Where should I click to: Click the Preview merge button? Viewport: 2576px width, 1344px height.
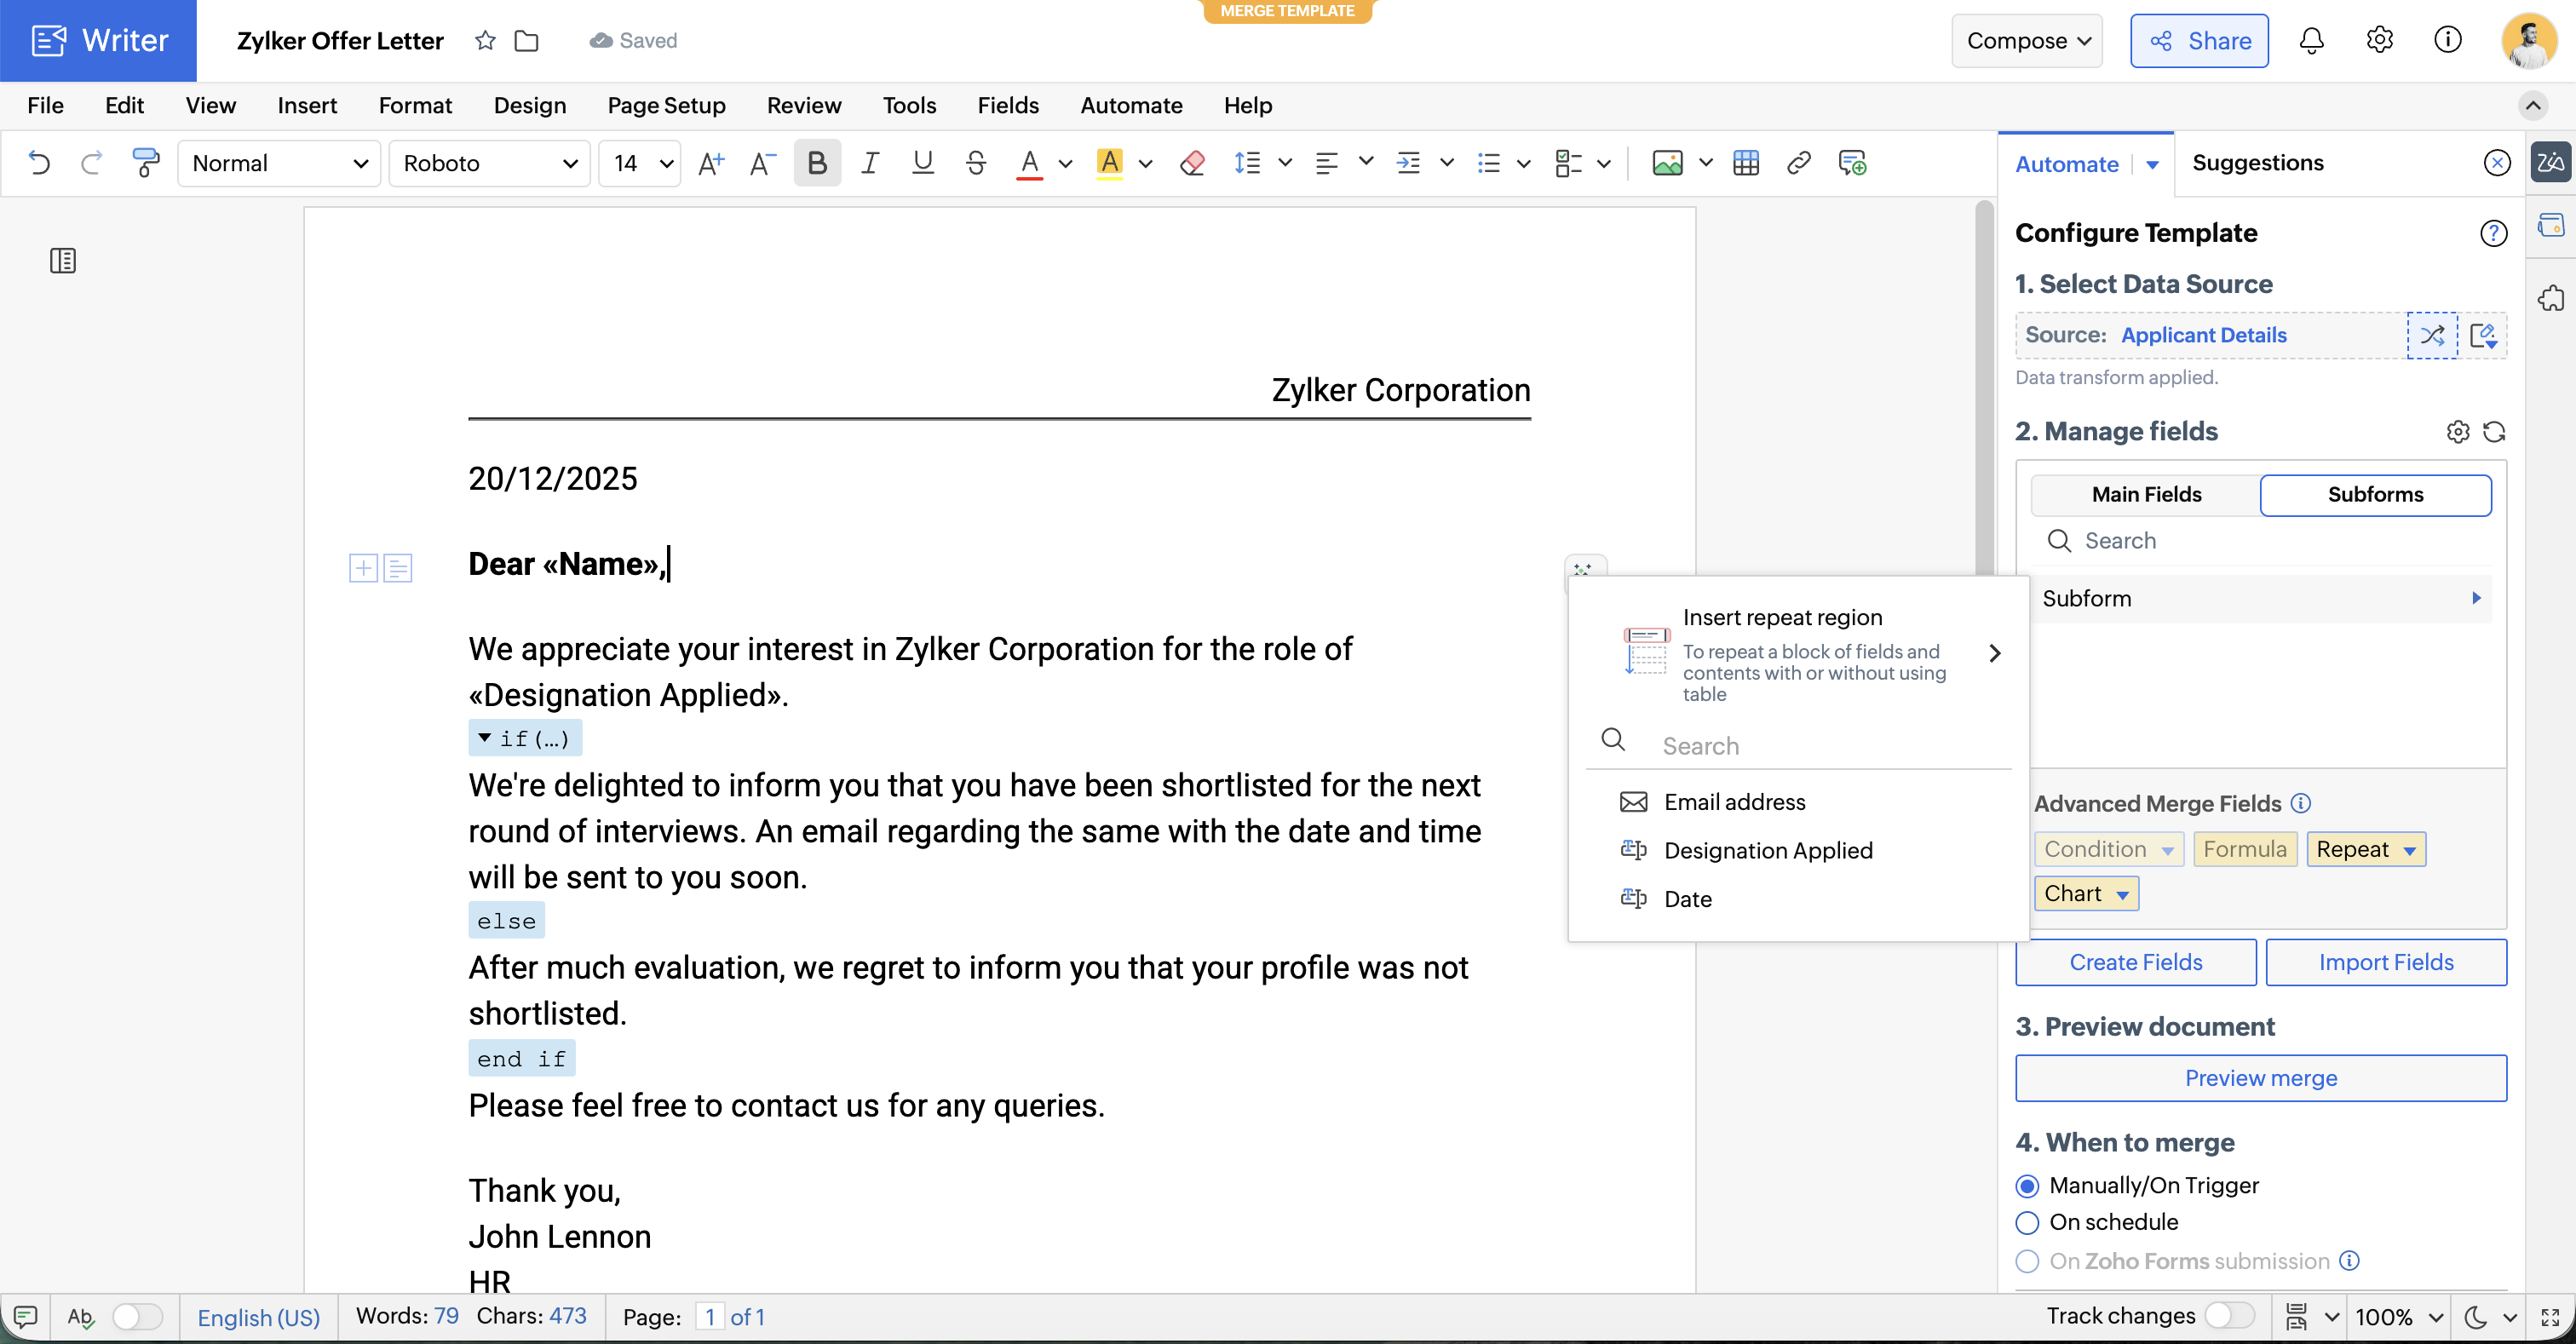point(2260,1078)
